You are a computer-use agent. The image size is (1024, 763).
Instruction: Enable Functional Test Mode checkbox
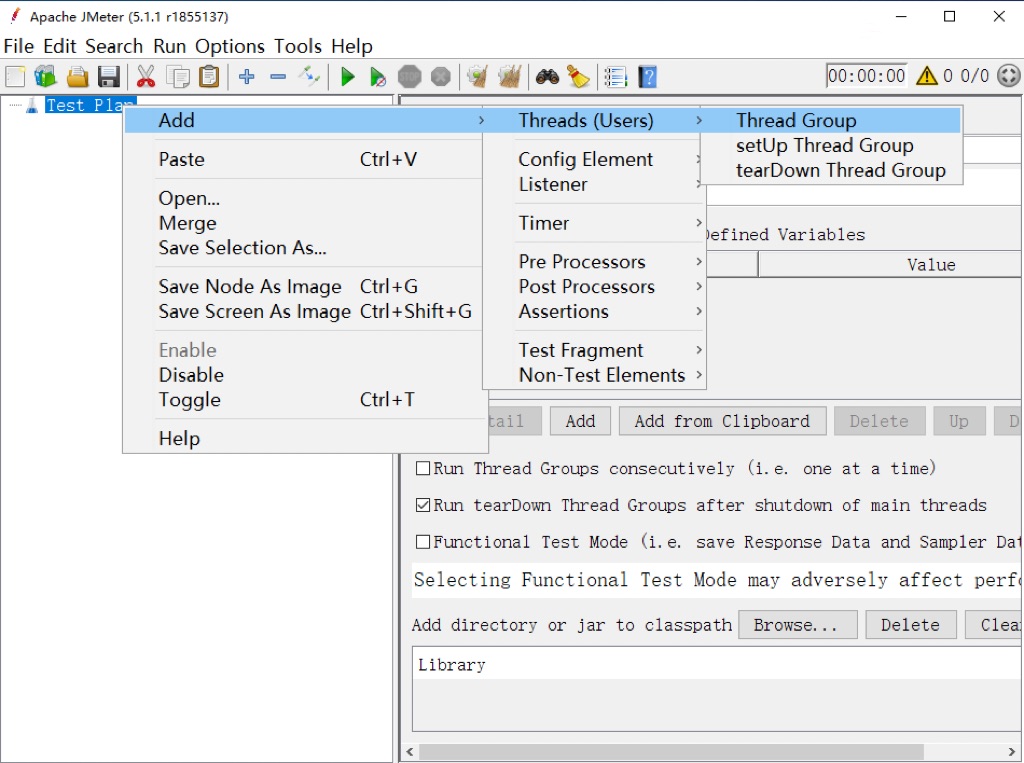tap(423, 542)
